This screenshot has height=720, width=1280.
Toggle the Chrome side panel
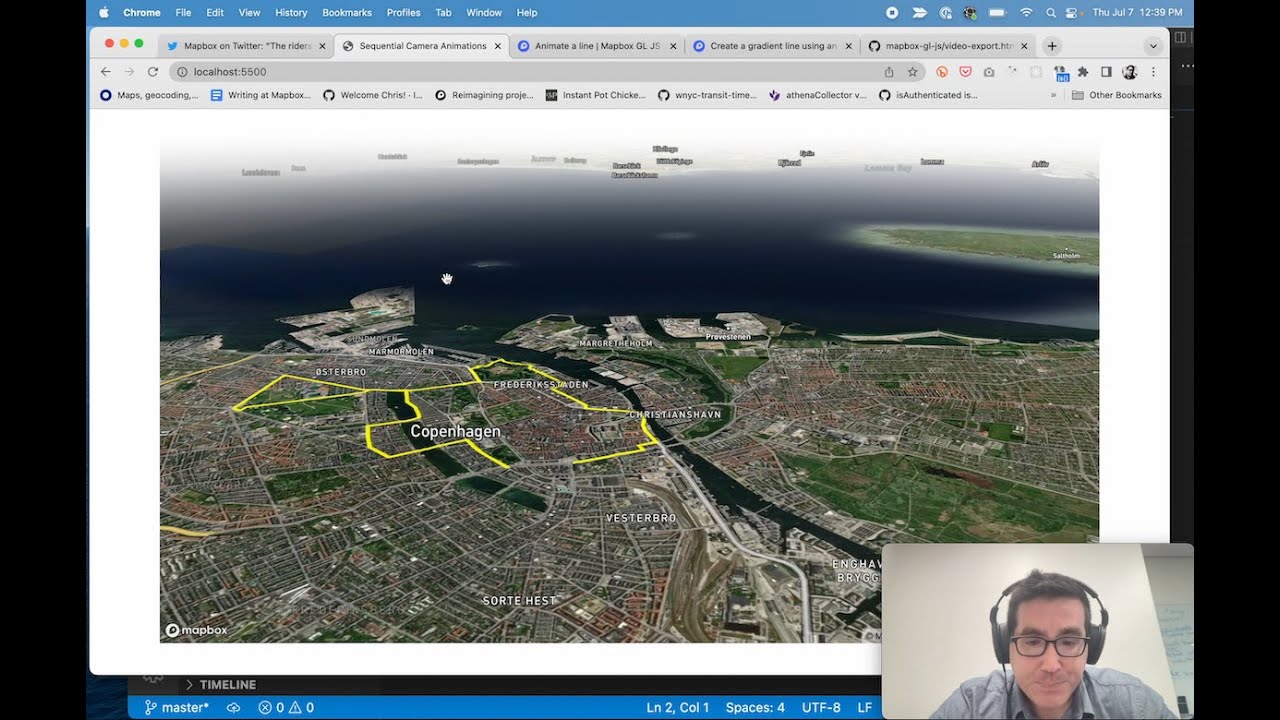[x=1106, y=72]
